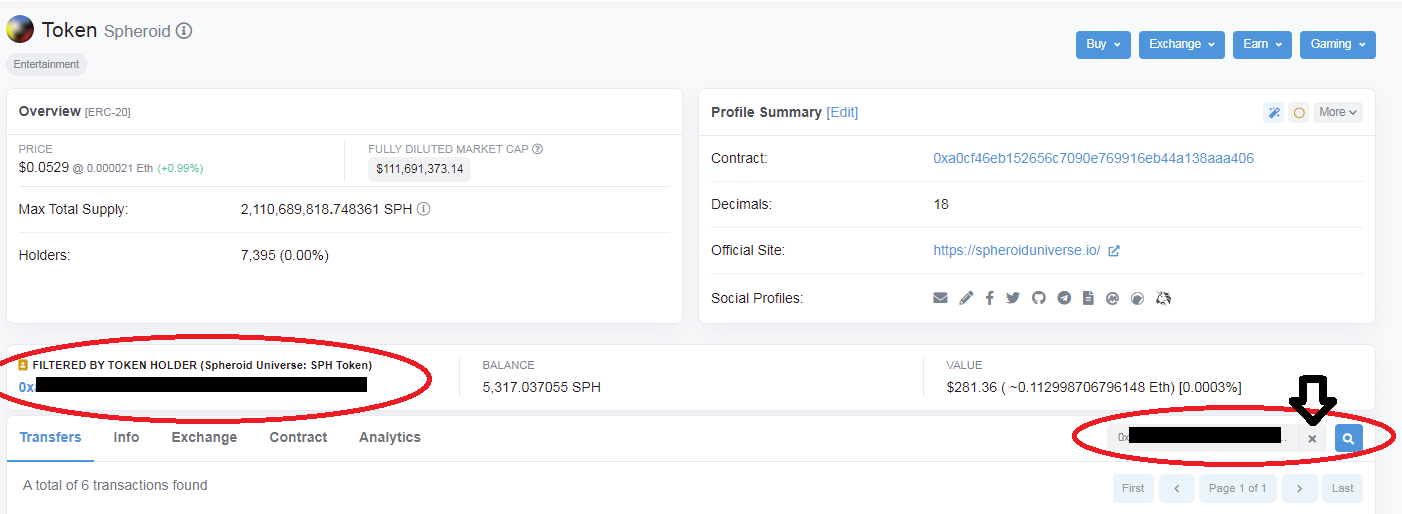Click the blog pencil social icon
Screen dimensions: 1402x514
tap(965, 298)
